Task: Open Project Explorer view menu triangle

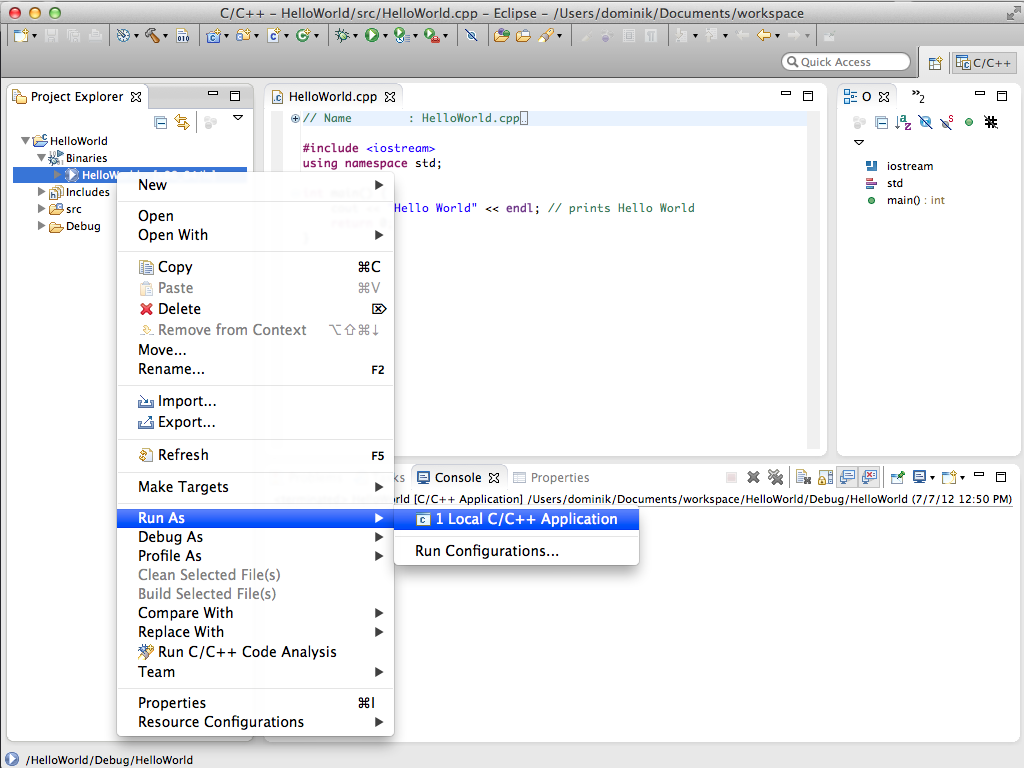Action: 238,118
